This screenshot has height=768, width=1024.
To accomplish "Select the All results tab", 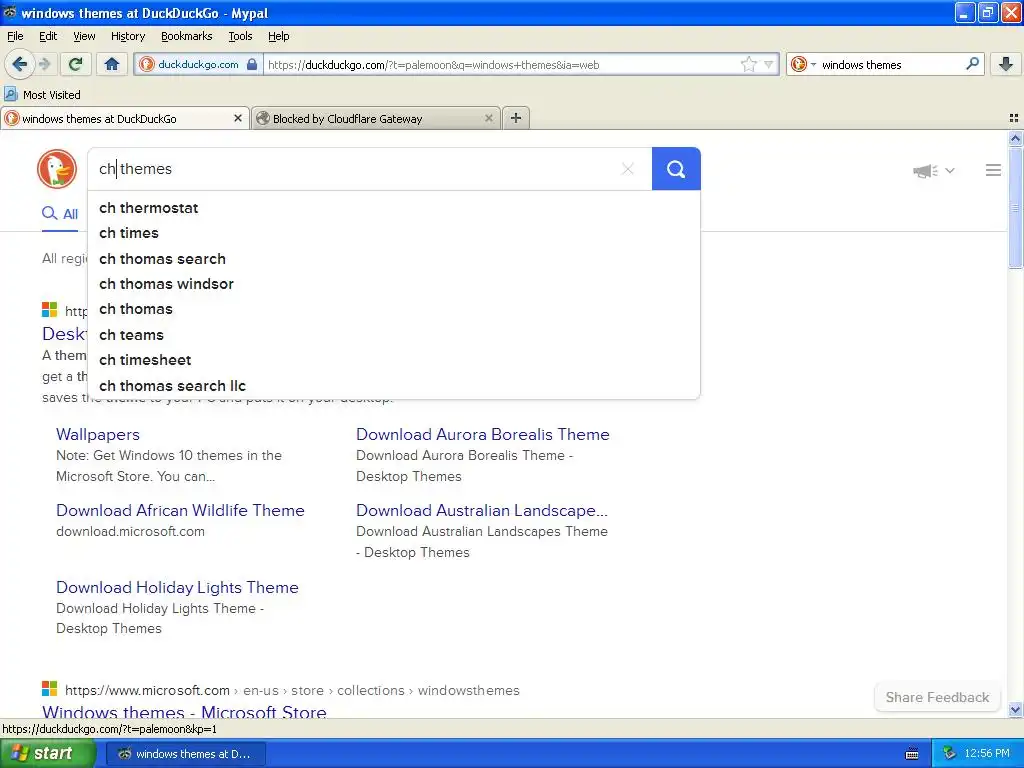I will coord(60,214).
